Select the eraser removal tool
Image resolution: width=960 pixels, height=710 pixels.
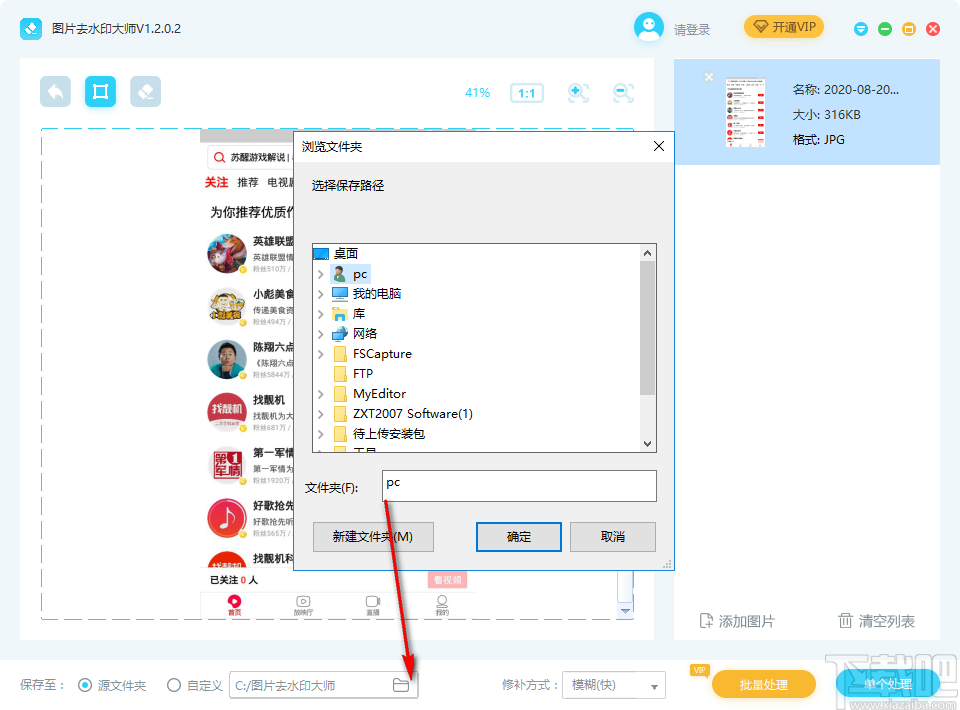145,90
